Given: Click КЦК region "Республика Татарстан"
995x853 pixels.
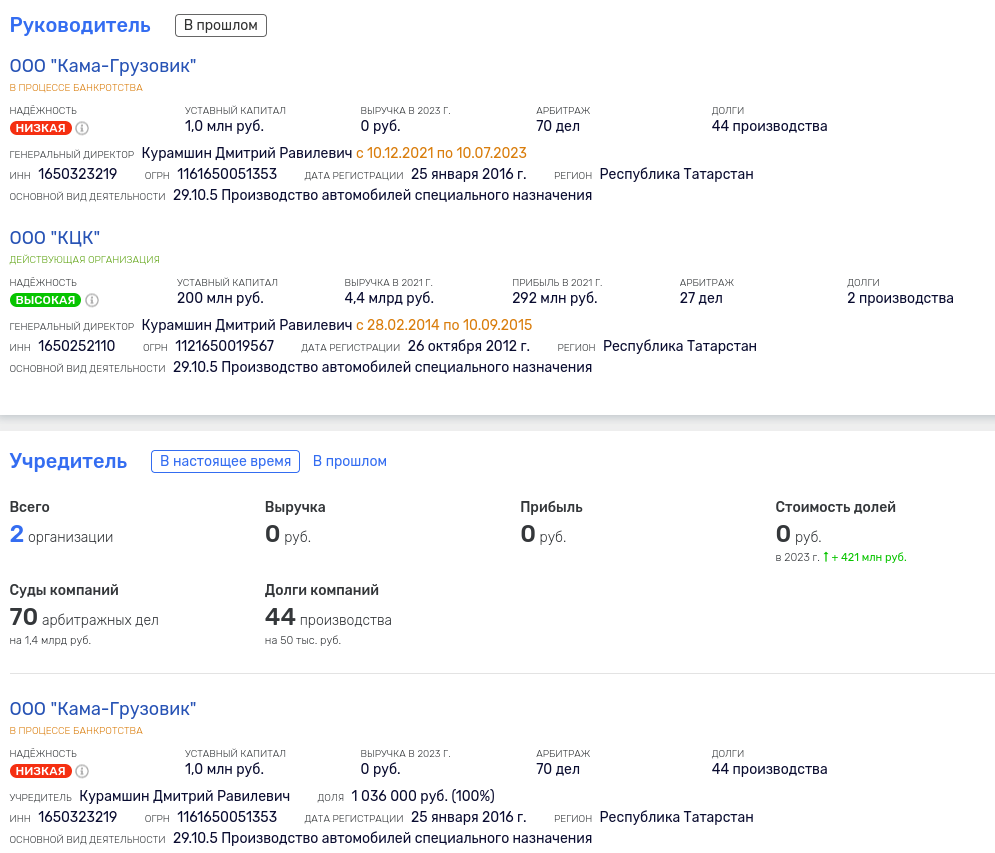Looking at the screenshot, I should [680, 347].
